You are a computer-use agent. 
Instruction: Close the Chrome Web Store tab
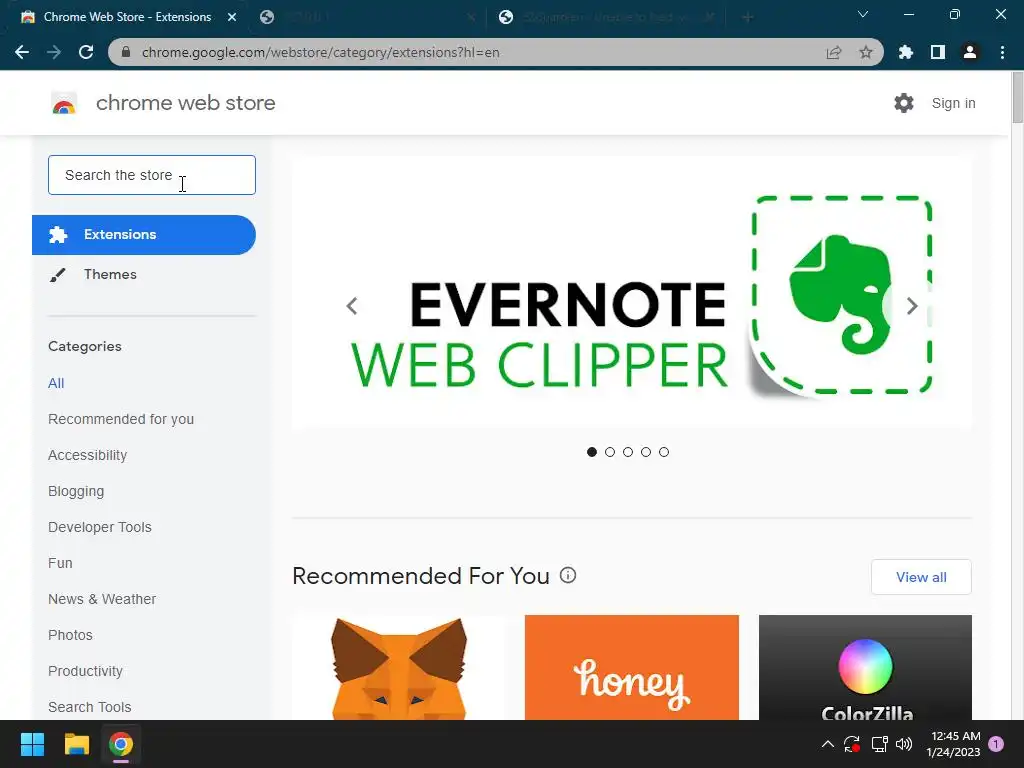(x=232, y=17)
